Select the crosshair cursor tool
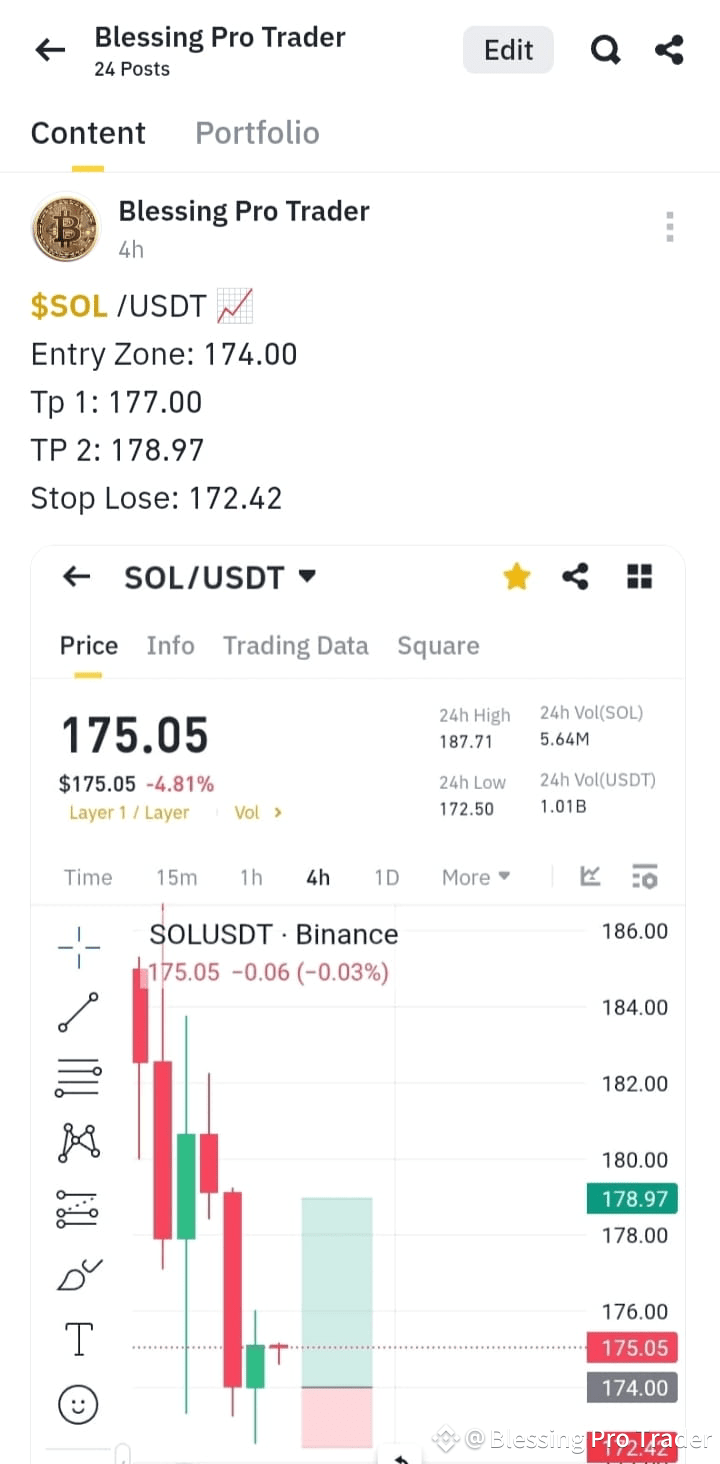This screenshot has width=720, height=1464. coord(78,946)
